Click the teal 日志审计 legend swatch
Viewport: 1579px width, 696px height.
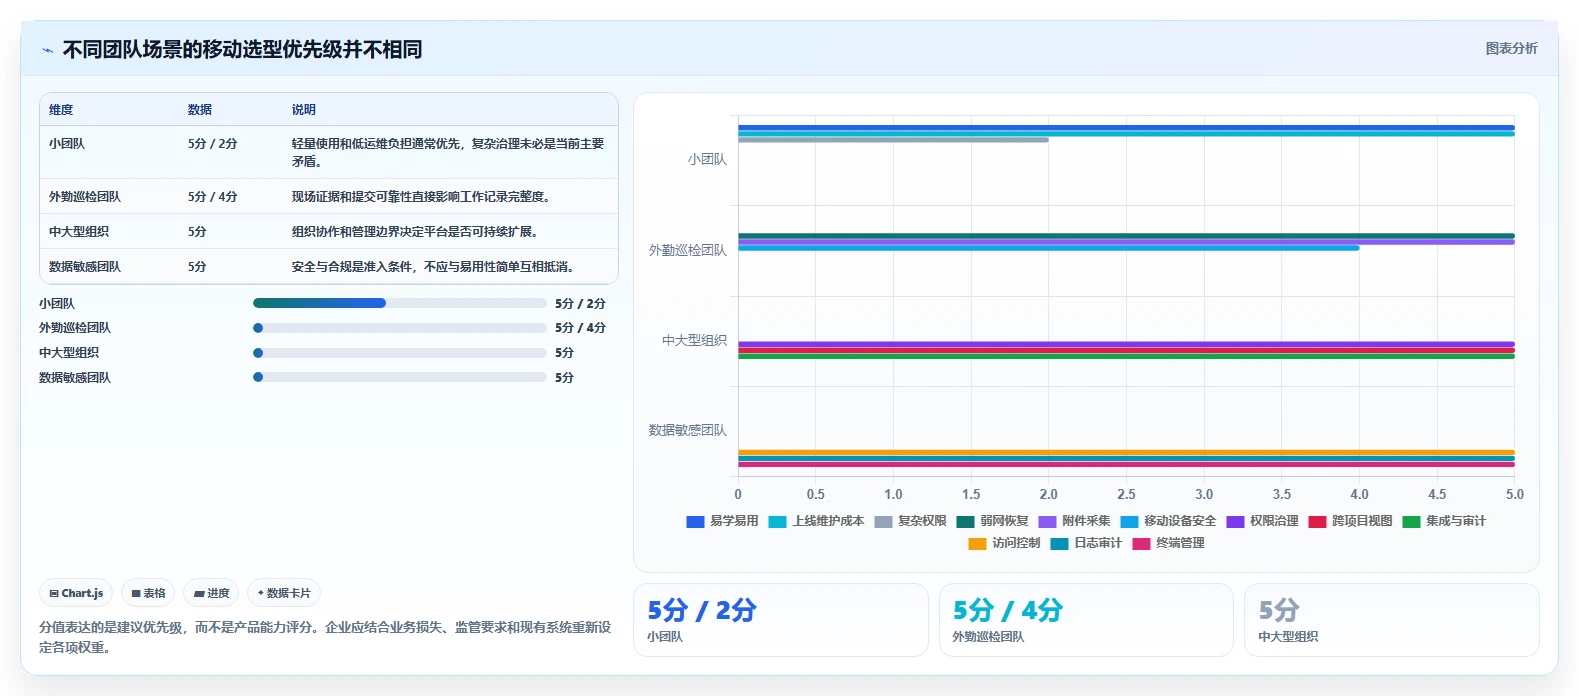[1059, 543]
